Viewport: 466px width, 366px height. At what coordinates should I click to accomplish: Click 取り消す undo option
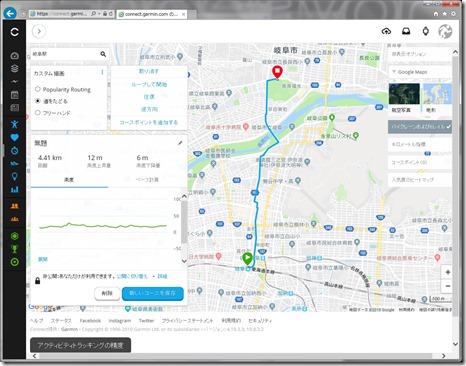tap(149, 71)
